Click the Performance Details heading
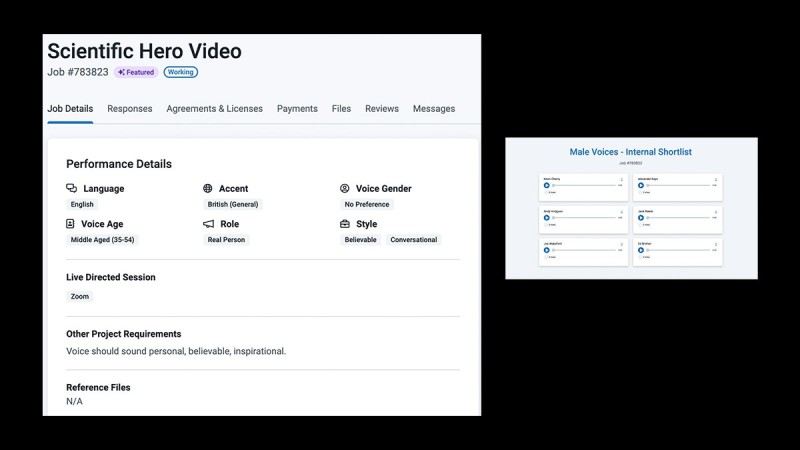The width and height of the screenshot is (800, 450). click(119, 164)
